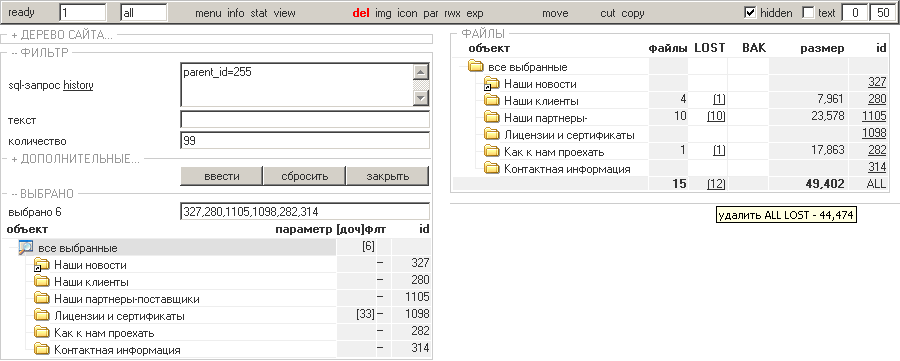Click the 'Лицензии и сертификаты' folder icon in the files panel
The width and height of the screenshot is (900, 361).
click(x=491, y=134)
